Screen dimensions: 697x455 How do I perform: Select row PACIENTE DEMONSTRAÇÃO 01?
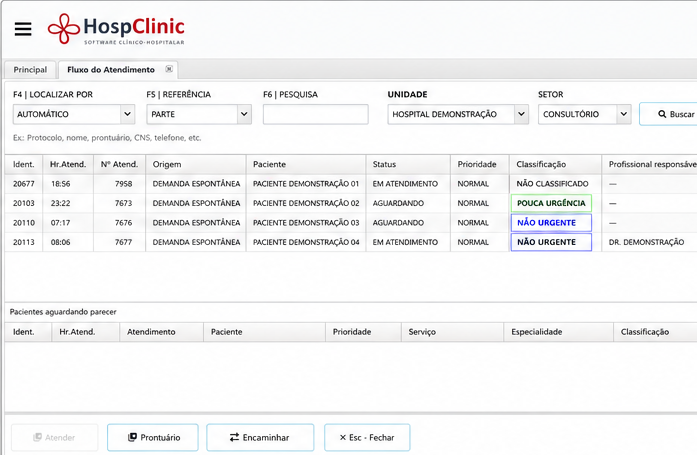point(351,184)
